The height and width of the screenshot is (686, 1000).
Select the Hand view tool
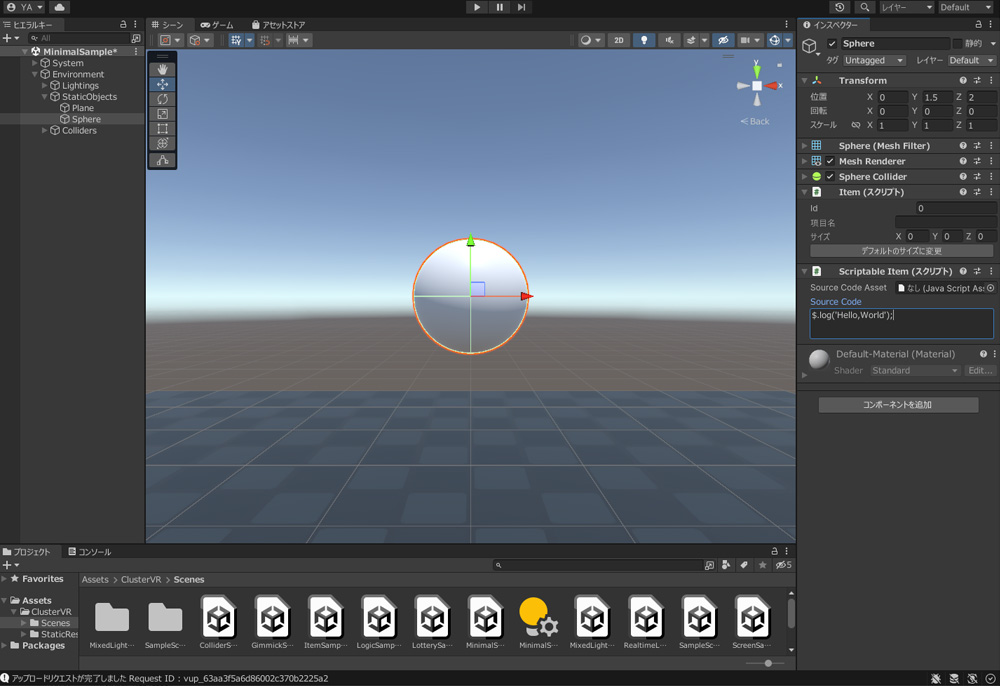pos(162,70)
